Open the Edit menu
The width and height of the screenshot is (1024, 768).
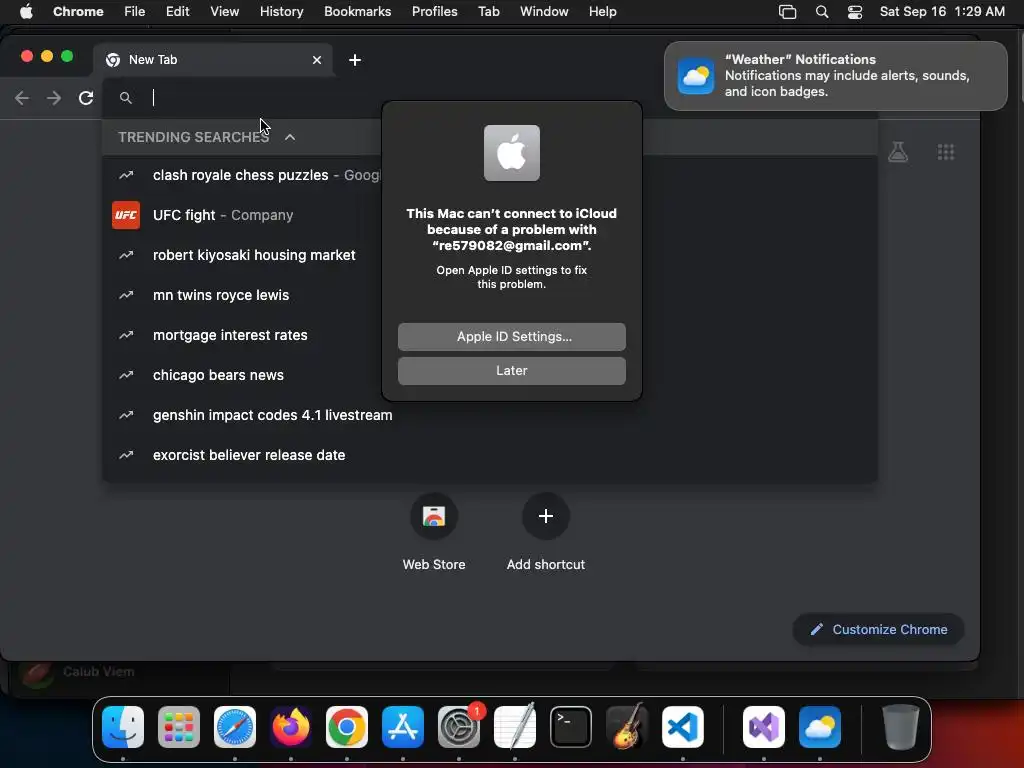[x=178, y=12]
